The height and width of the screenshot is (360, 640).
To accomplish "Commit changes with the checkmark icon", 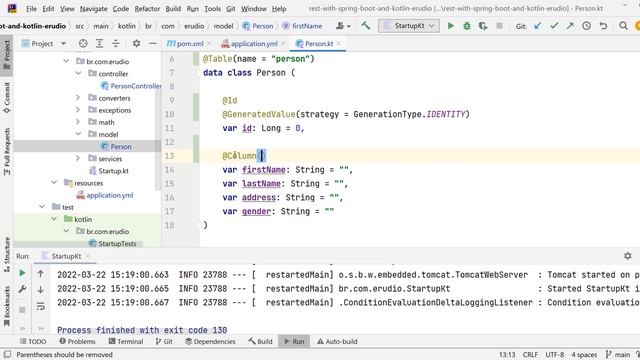I will coord(554,26).
